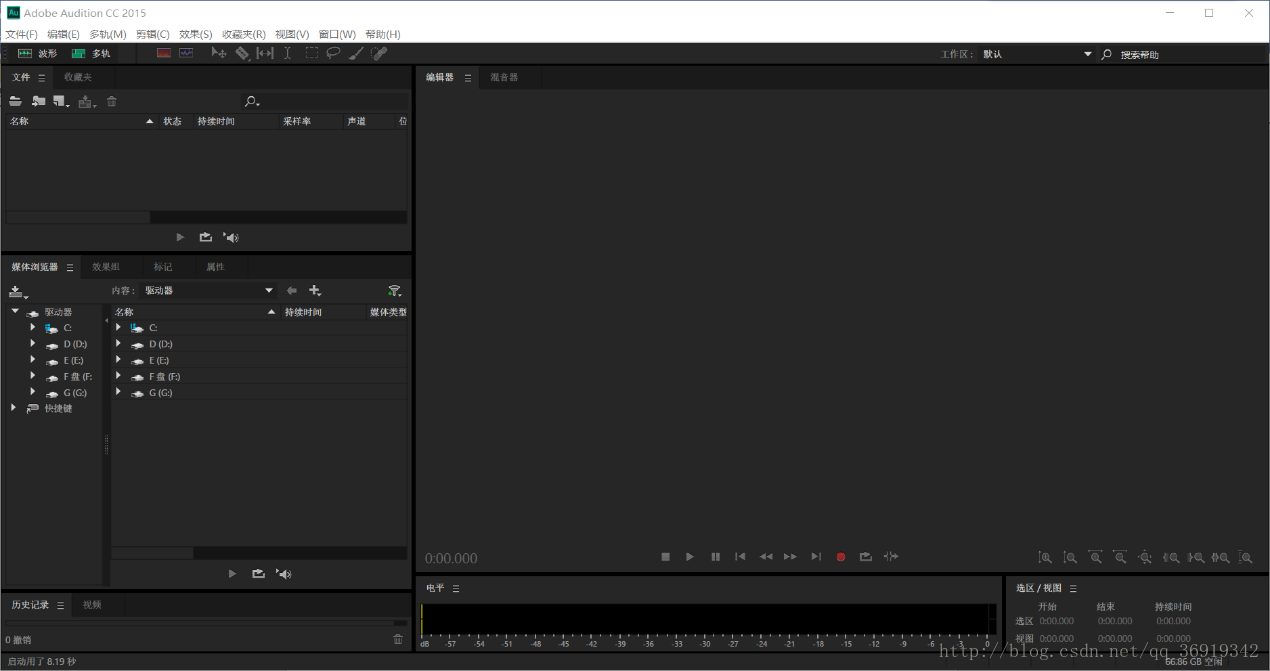This screenshot has height=671, width=1270.
Task: Toggle auto-play speaker in Files panel
Action: [231, 237]
